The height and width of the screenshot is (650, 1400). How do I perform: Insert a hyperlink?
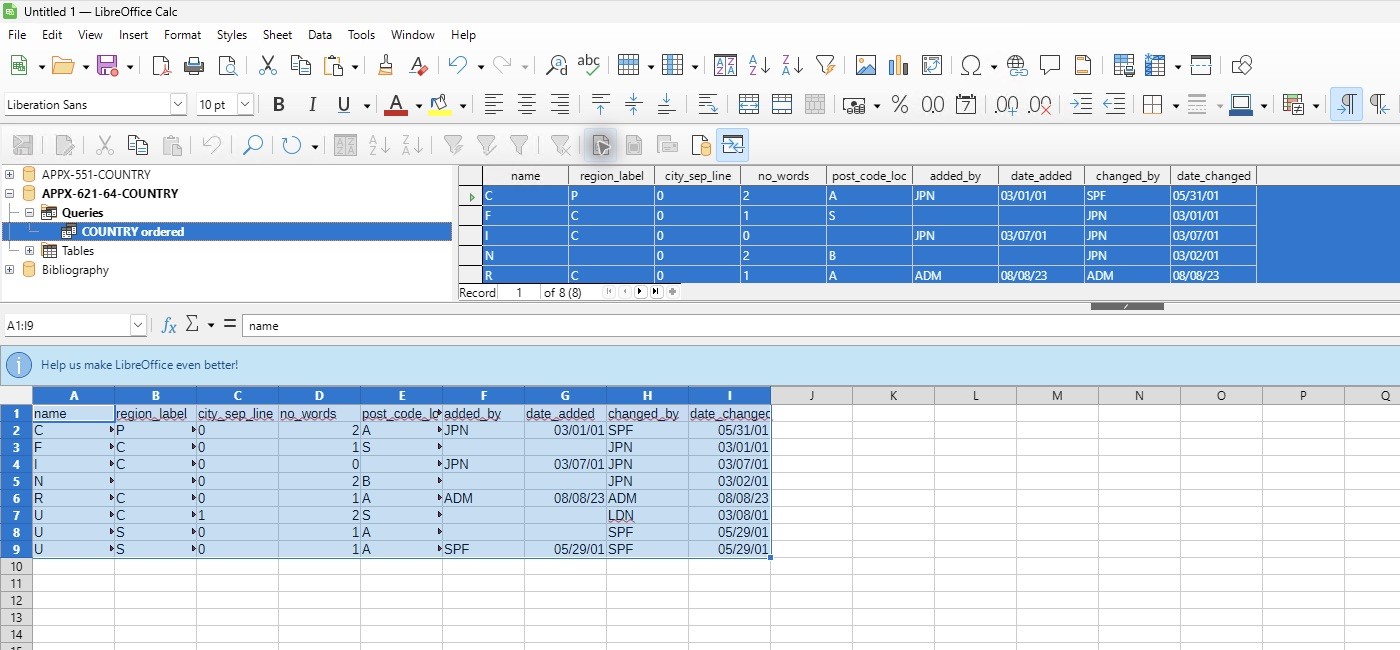tap(1017, 65)
